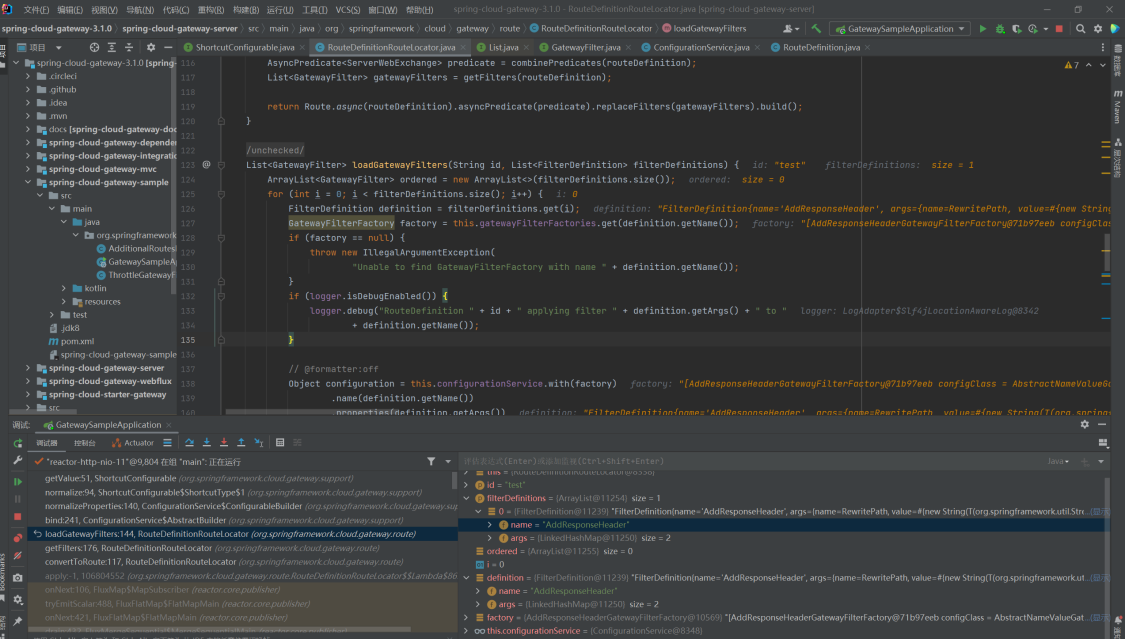Select getFilters:176 stack frame

pyautogui.click(x=243, y=548)
